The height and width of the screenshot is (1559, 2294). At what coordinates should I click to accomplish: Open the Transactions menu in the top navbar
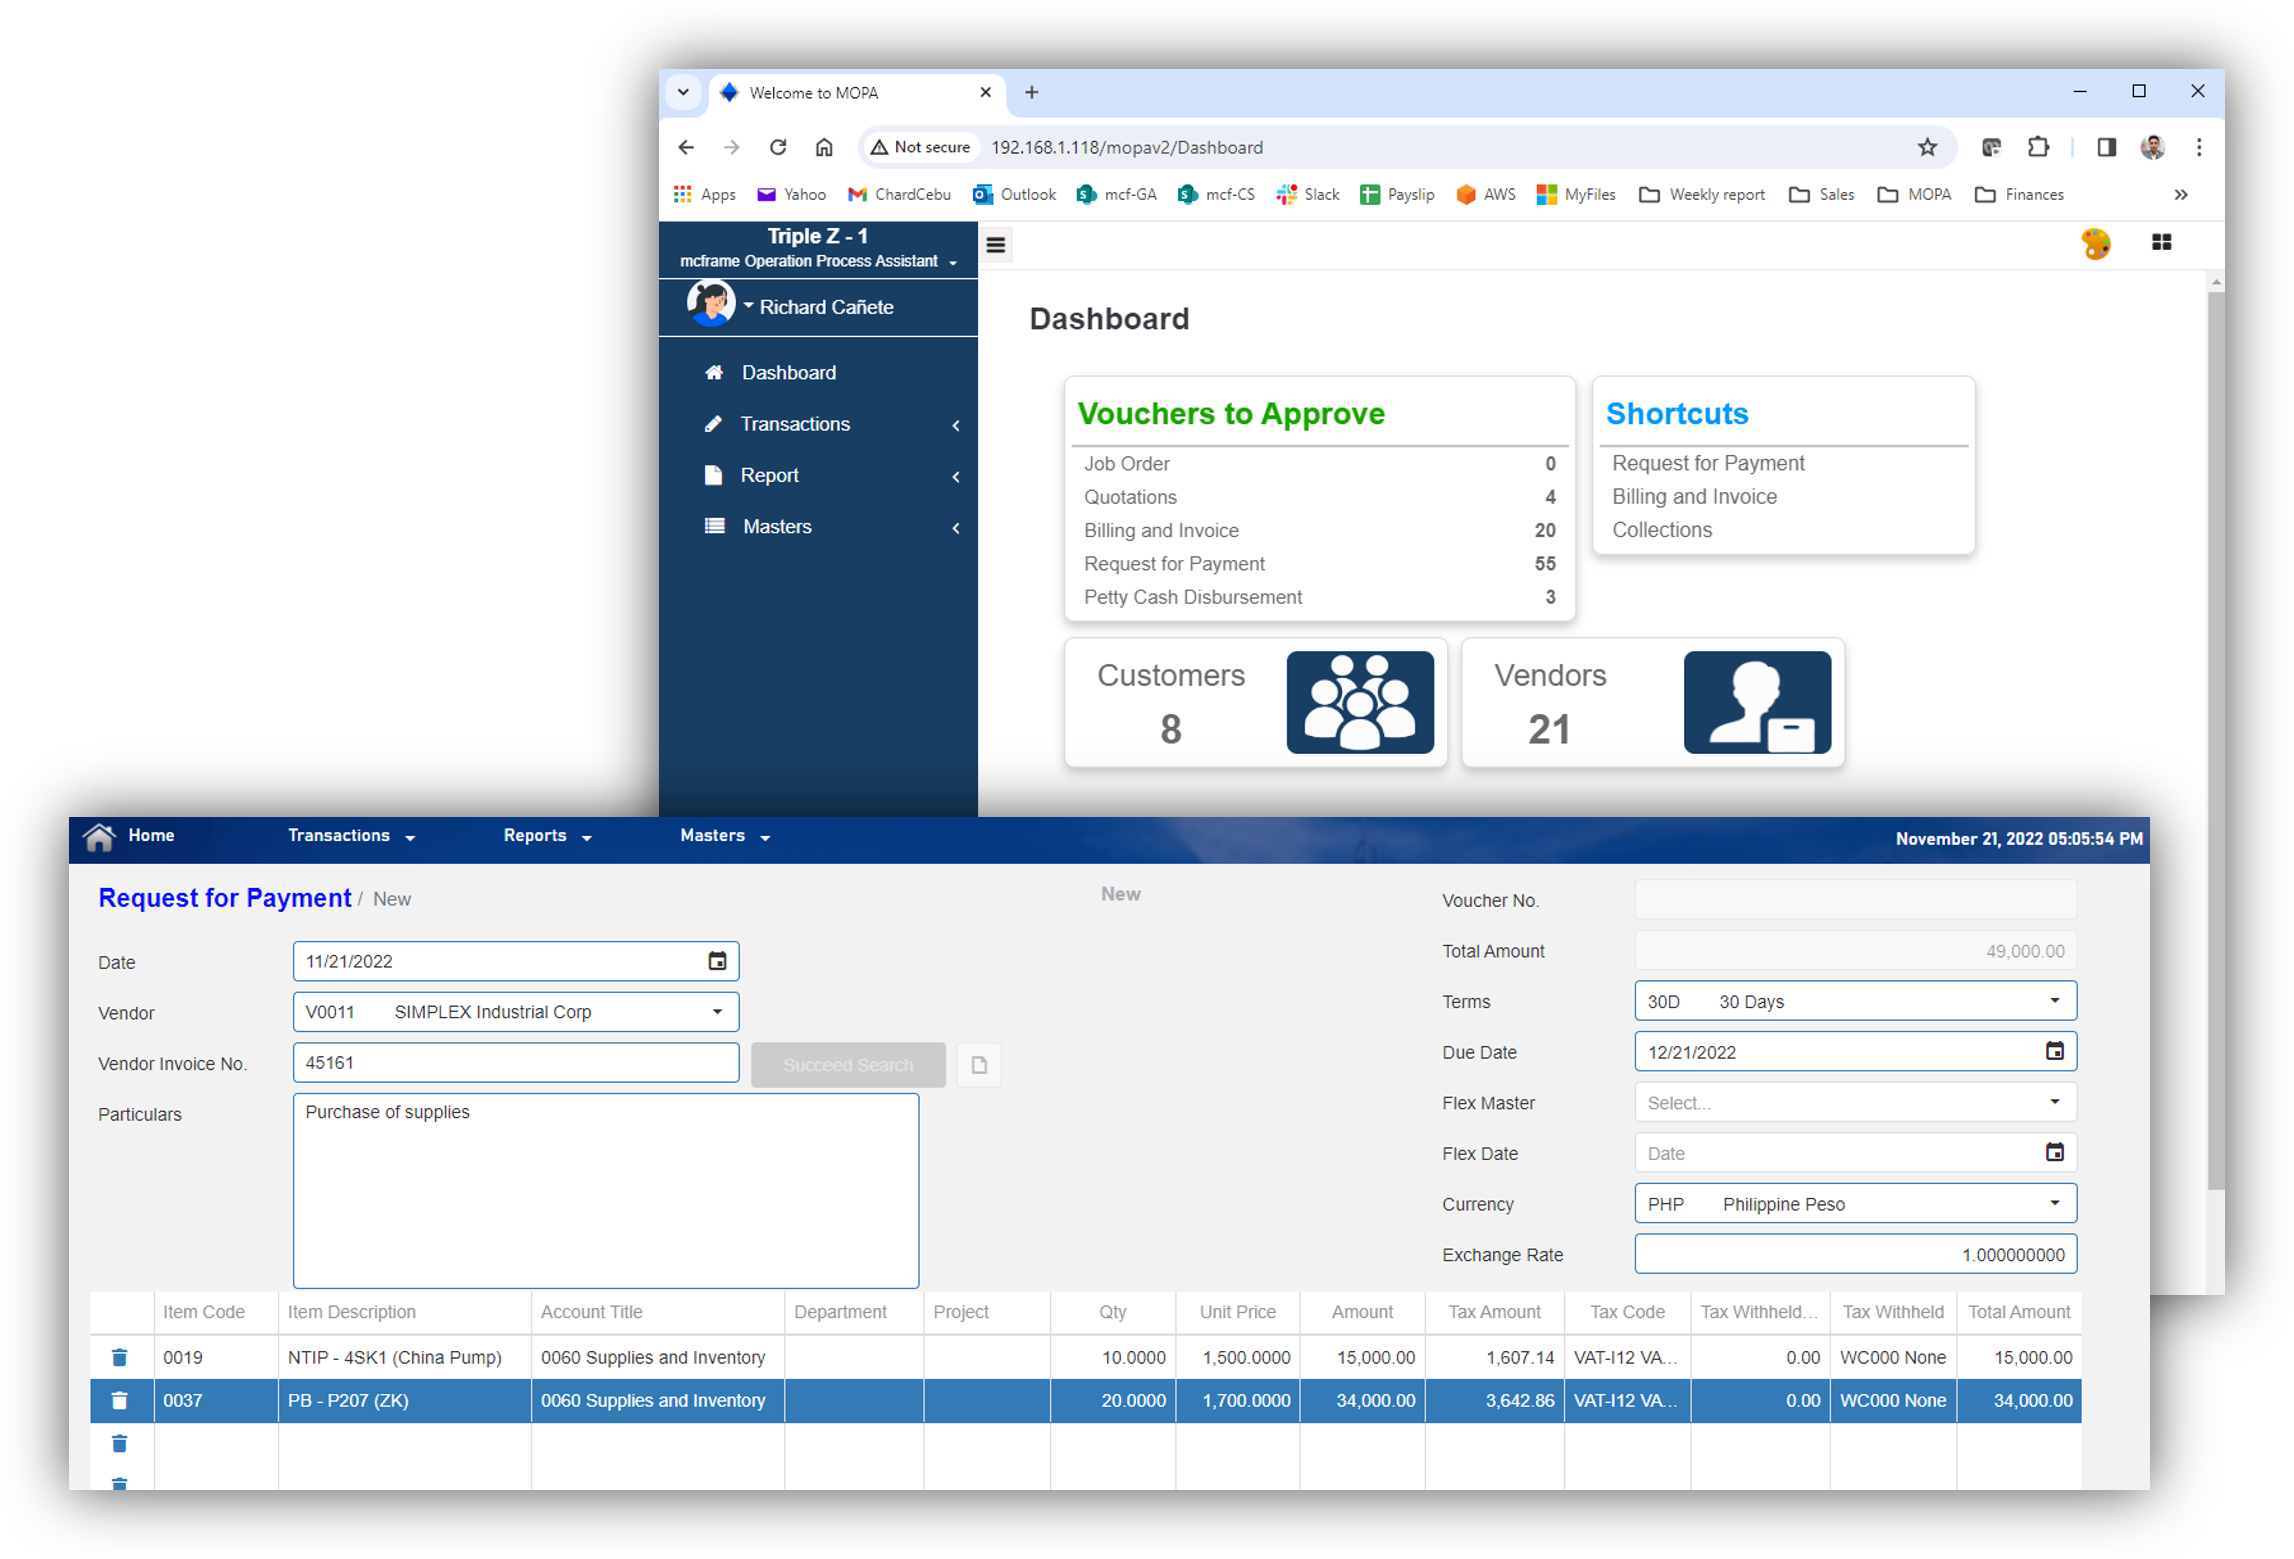(351, 835)
